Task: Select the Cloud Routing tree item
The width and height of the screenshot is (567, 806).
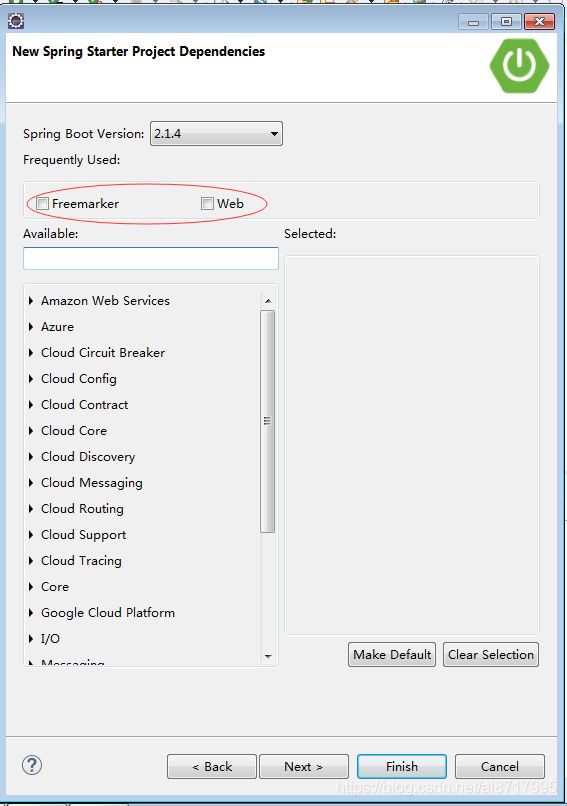Action: point(82,509)
